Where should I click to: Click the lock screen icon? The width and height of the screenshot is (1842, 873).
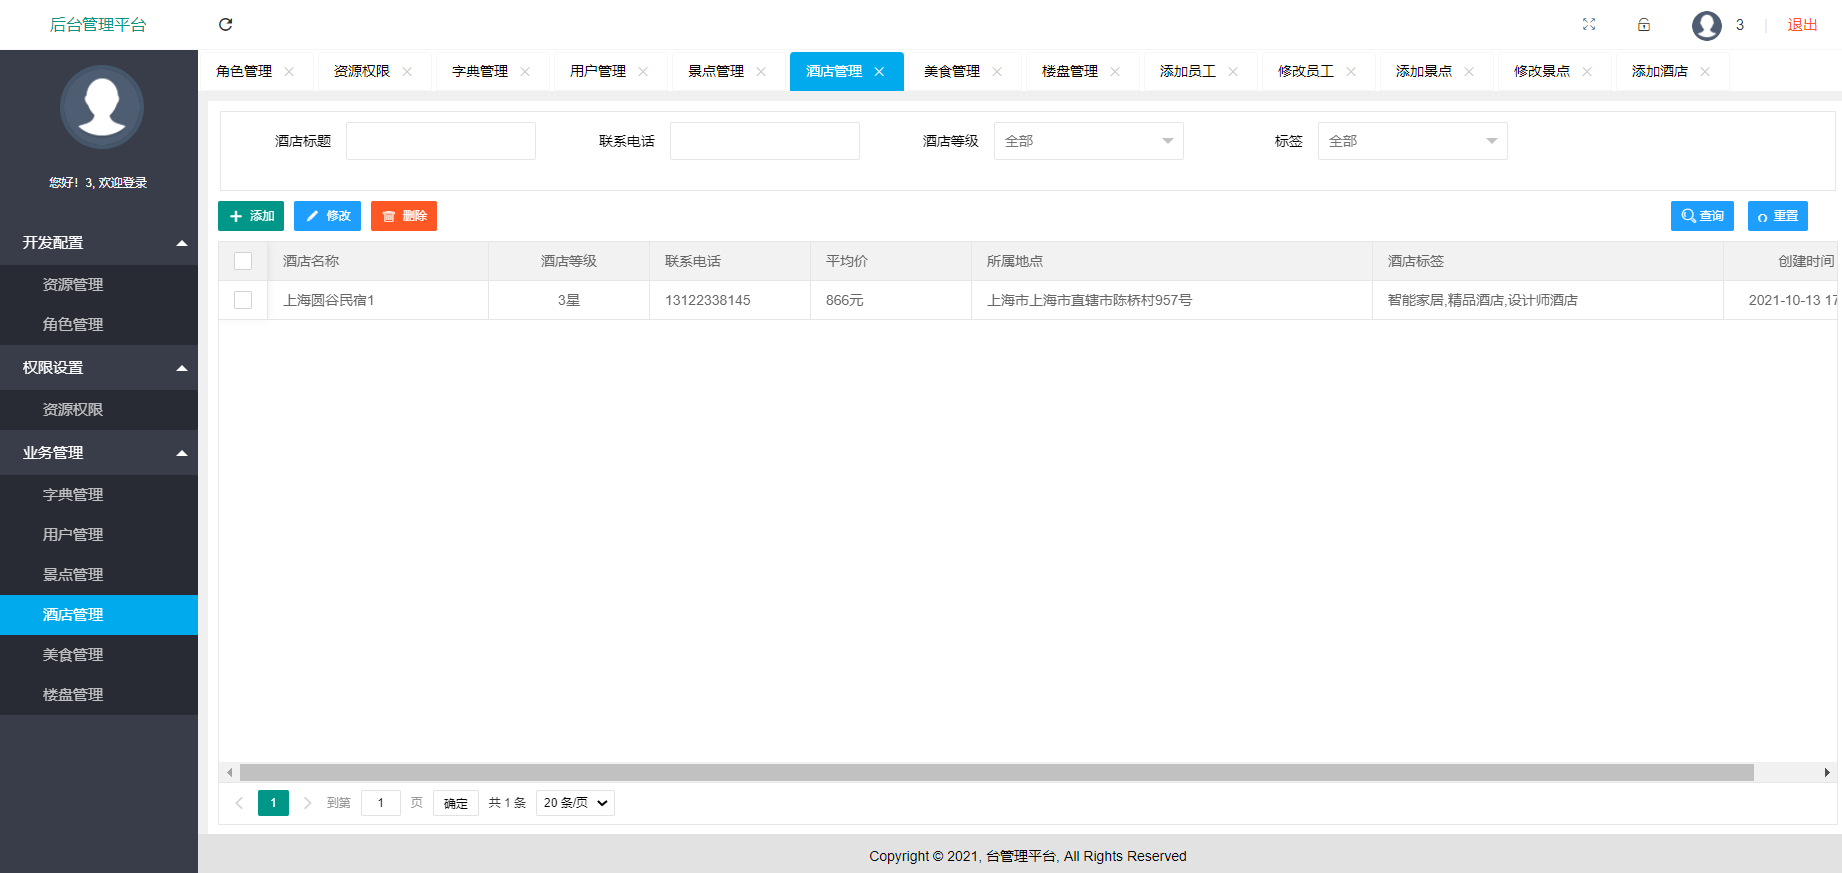(x=1644, y=25)
